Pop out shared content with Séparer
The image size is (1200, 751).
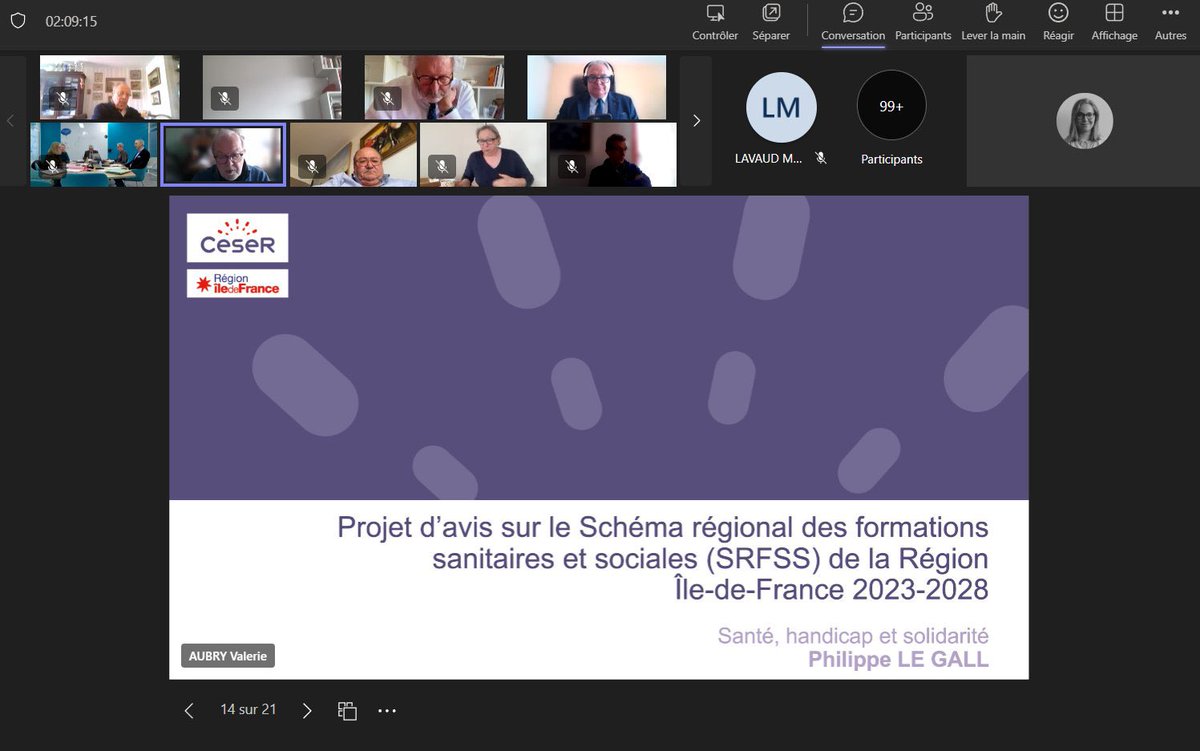771,22
